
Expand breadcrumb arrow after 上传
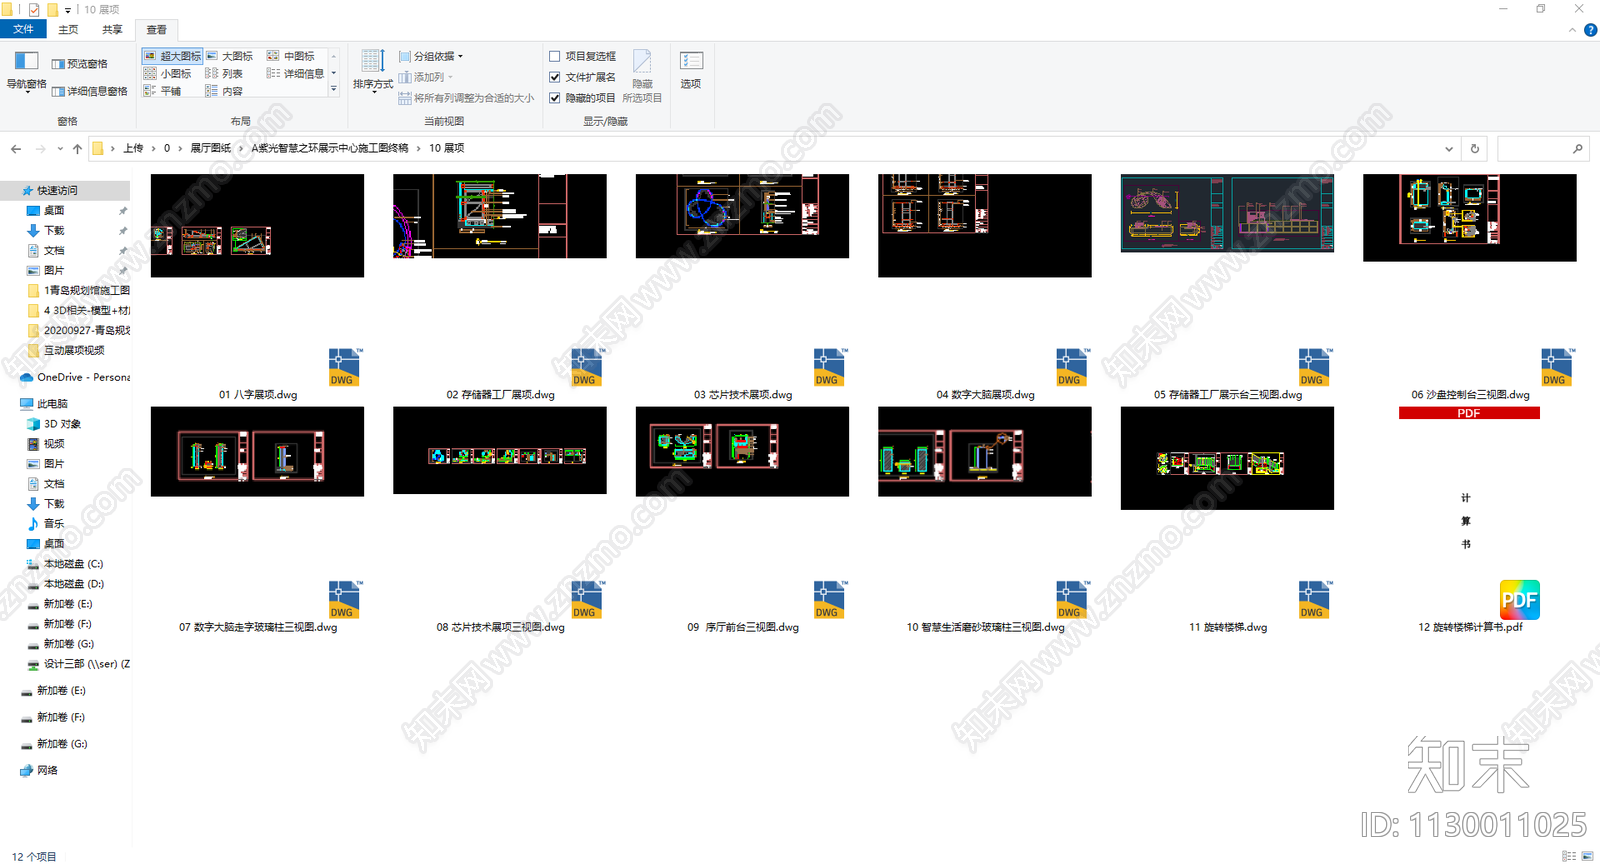[x=153, y=148]
